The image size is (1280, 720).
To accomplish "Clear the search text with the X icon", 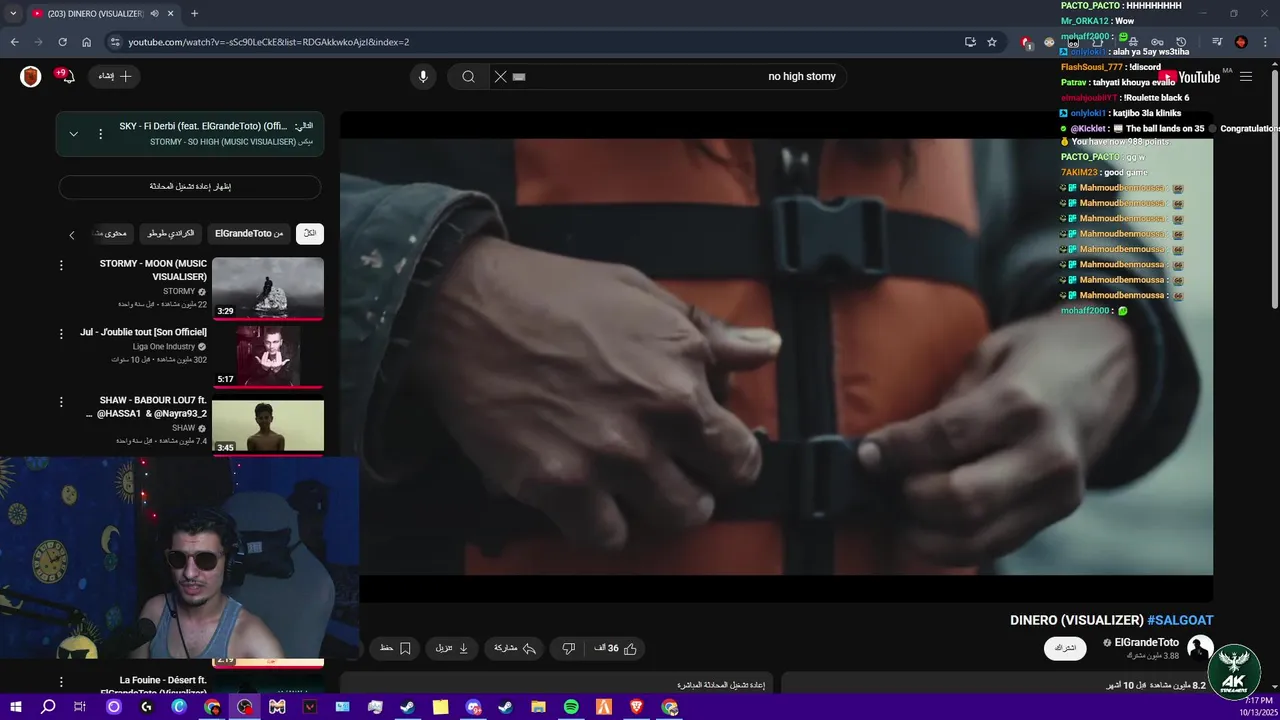I will (x=501, y=77).
